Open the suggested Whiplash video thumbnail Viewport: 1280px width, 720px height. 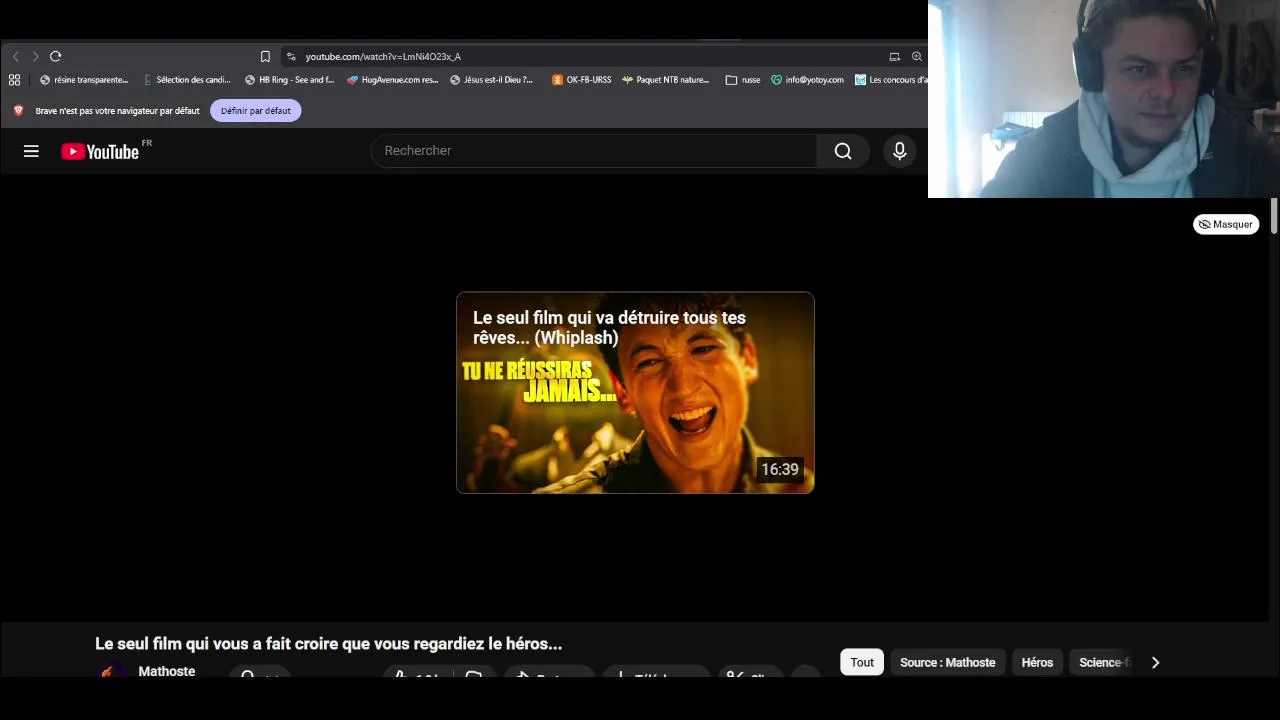click(635, 392)
